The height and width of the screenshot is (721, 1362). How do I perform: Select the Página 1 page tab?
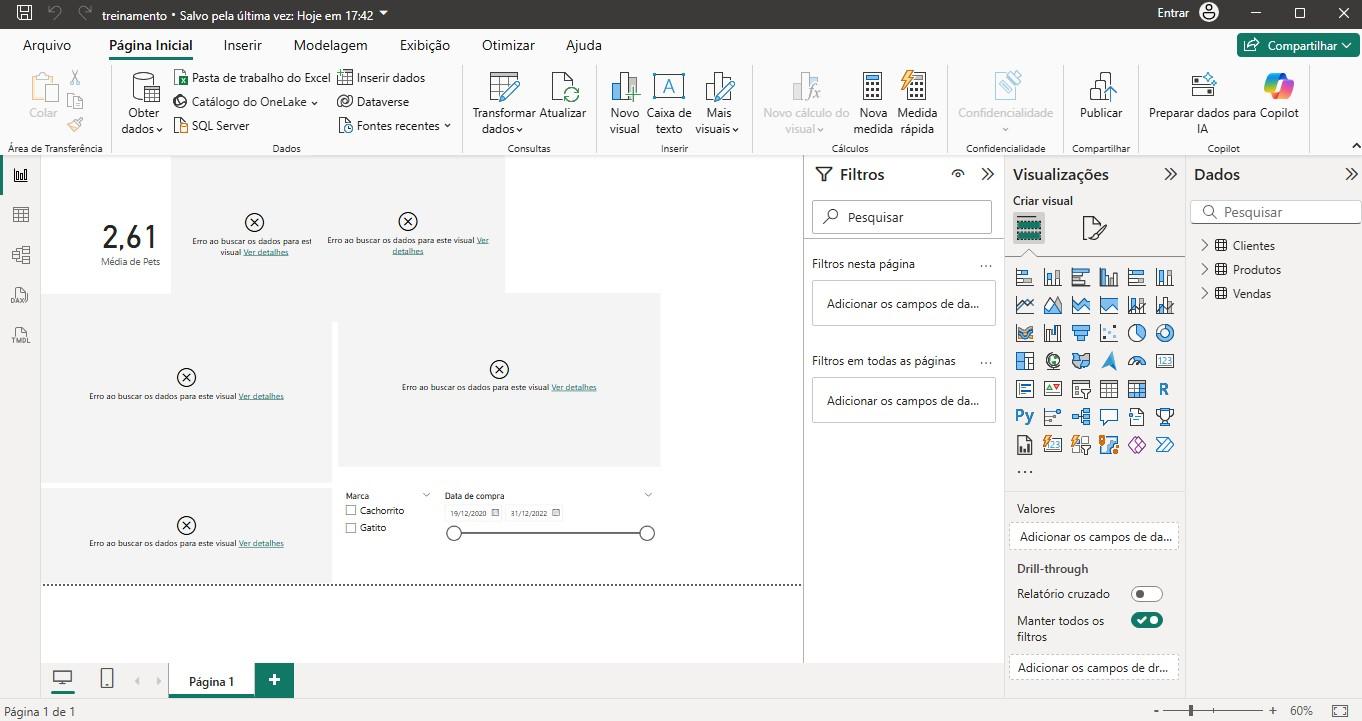(x=211, y=681)
